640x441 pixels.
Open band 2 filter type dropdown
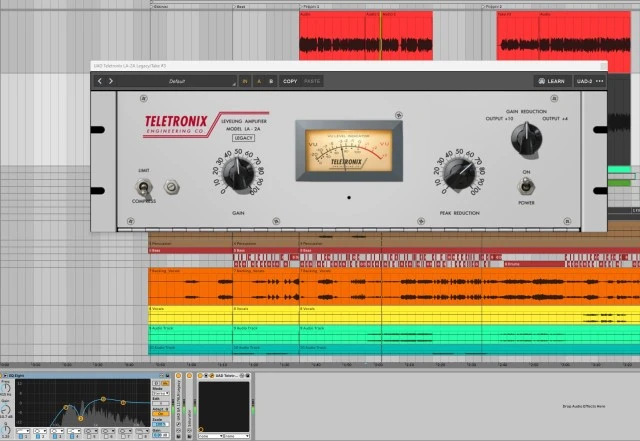(x=40, y=431)
